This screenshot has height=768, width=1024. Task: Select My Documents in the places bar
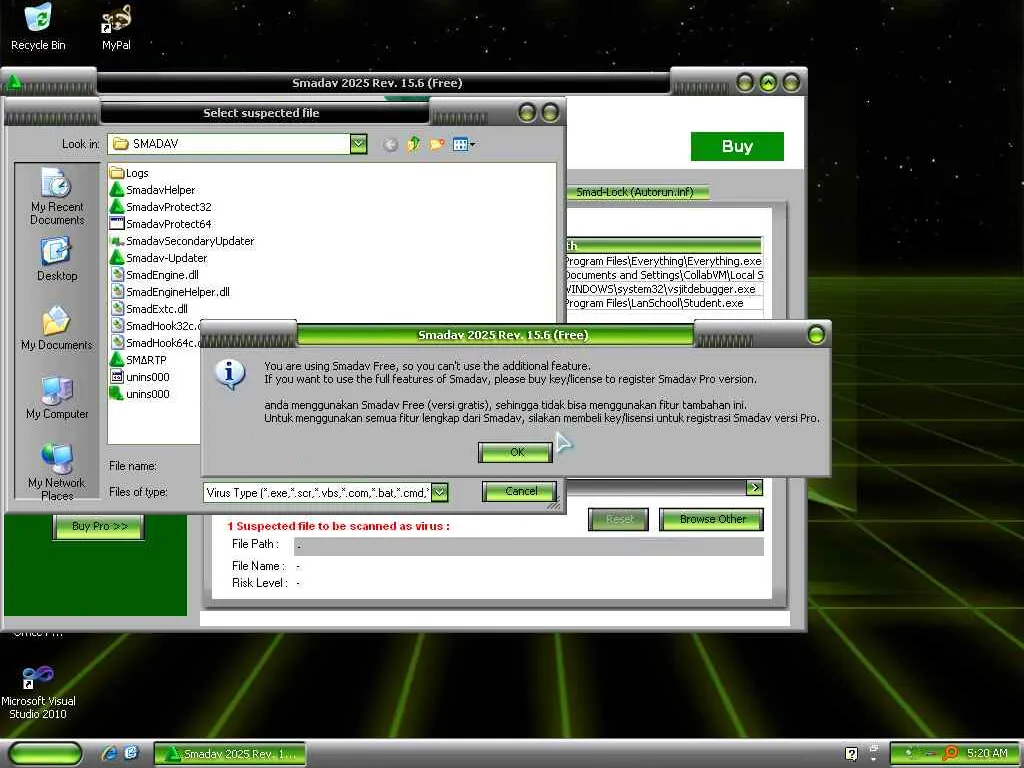(x=57, y=328)
